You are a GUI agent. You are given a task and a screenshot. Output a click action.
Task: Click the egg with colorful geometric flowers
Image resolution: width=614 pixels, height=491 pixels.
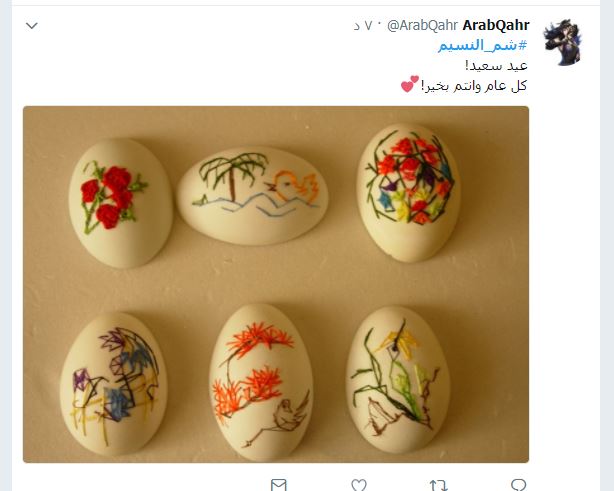tap(408, 192)
